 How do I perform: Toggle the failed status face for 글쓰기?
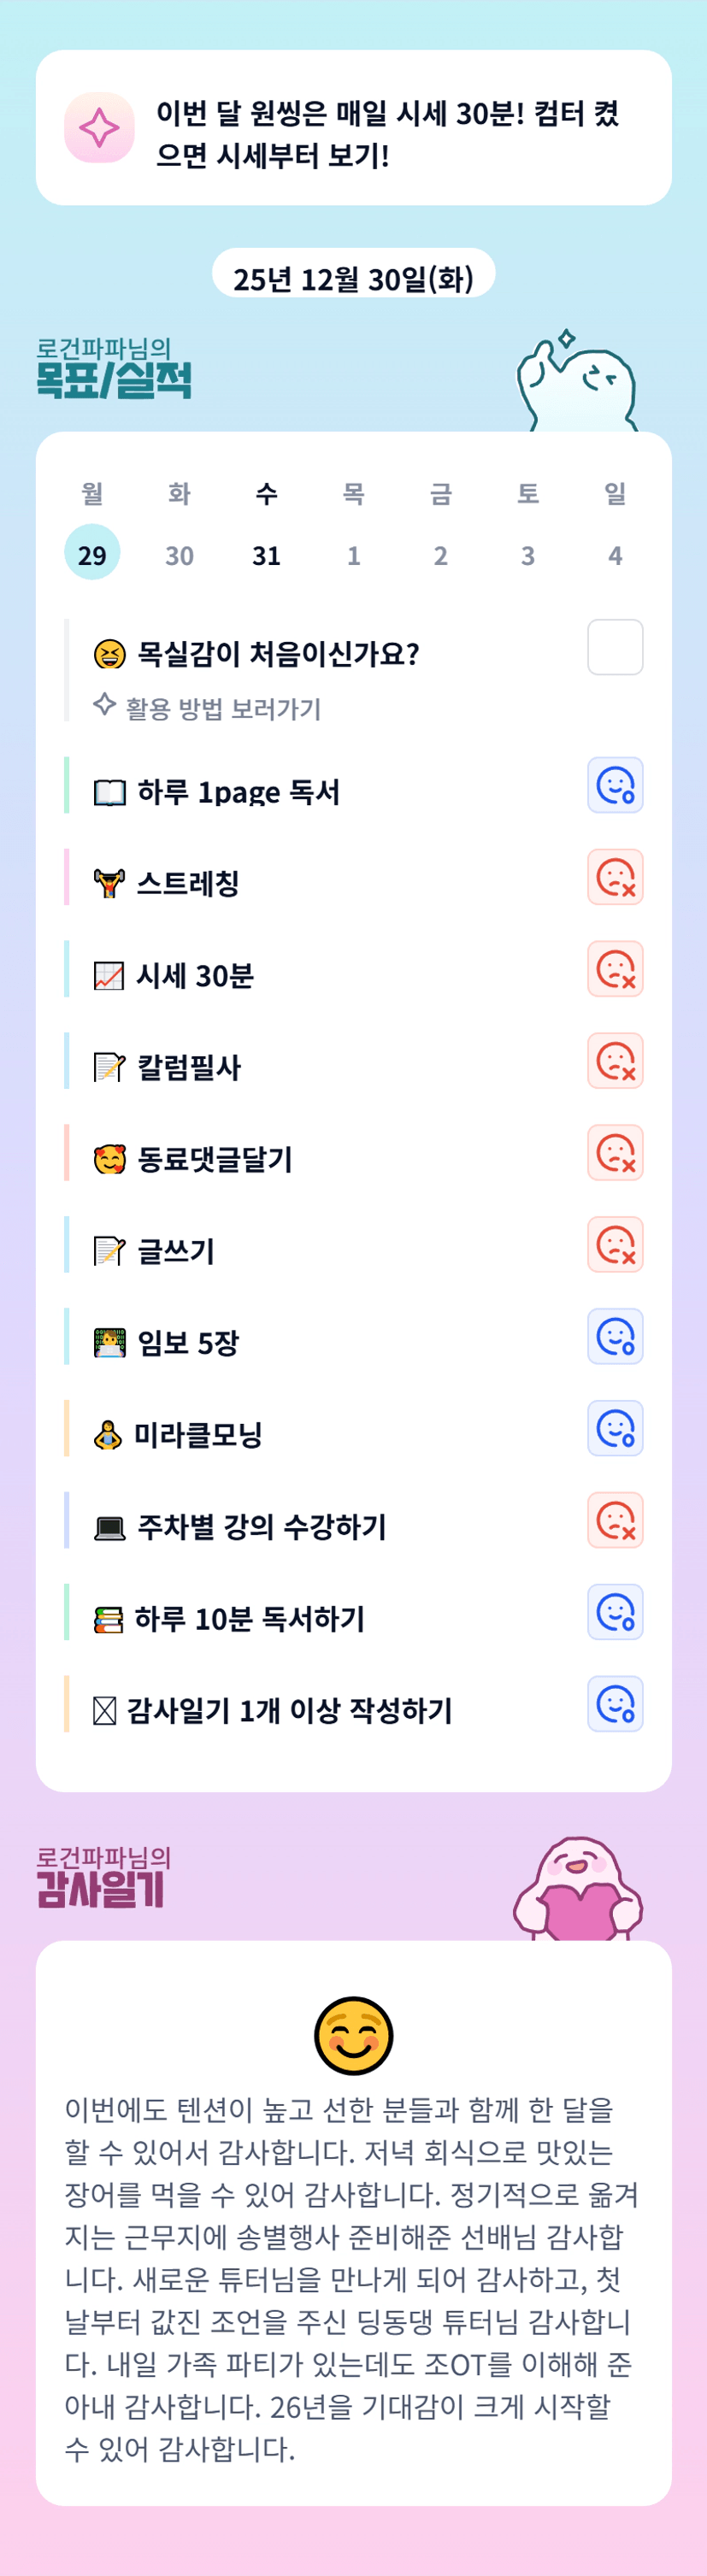point(615,1244)
